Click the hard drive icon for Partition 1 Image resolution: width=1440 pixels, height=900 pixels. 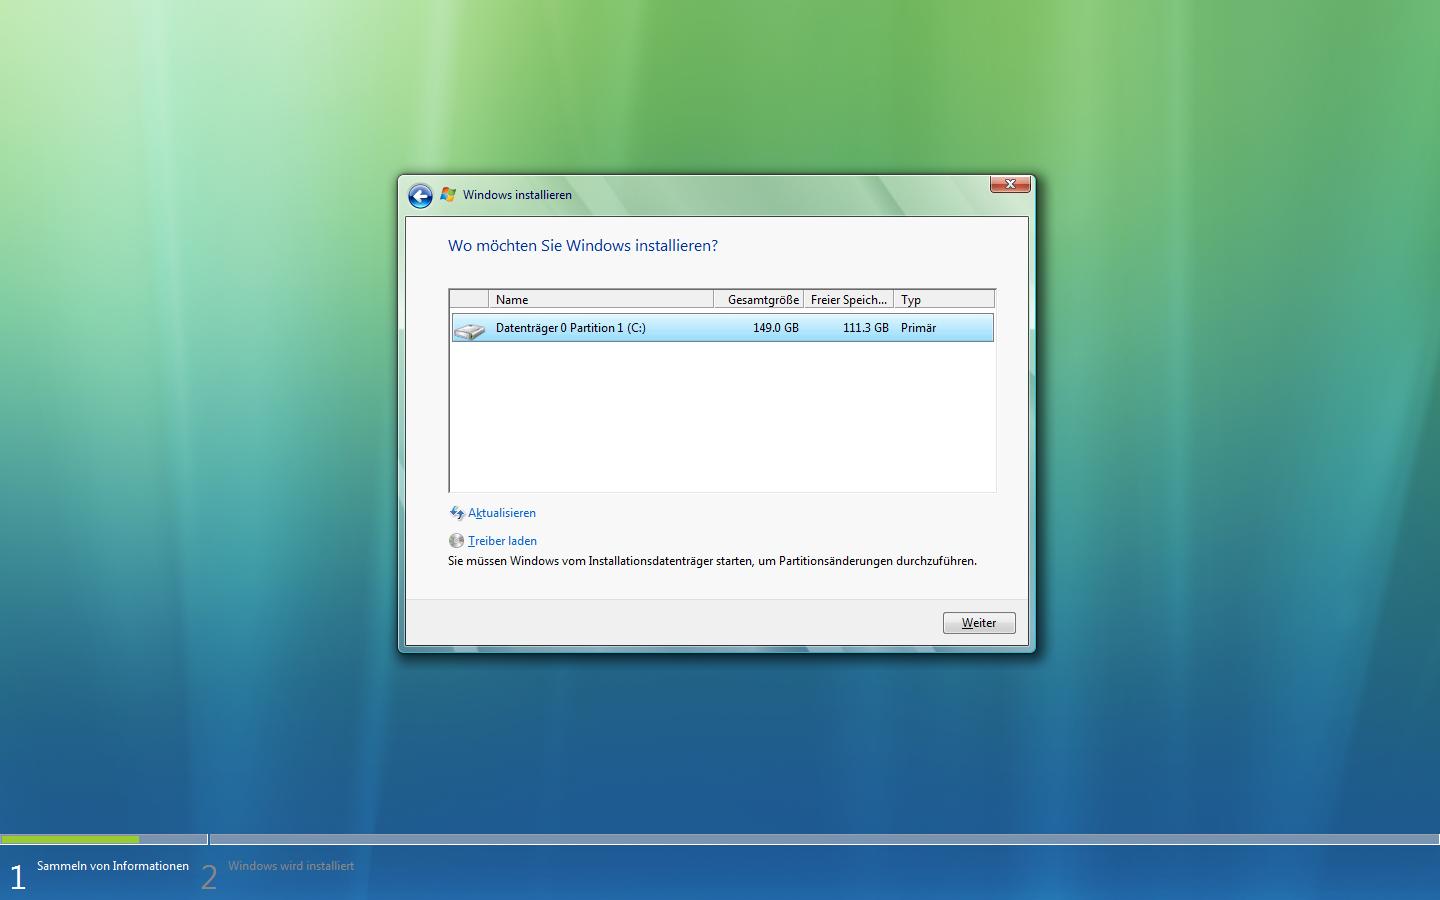tap(469, 329)
